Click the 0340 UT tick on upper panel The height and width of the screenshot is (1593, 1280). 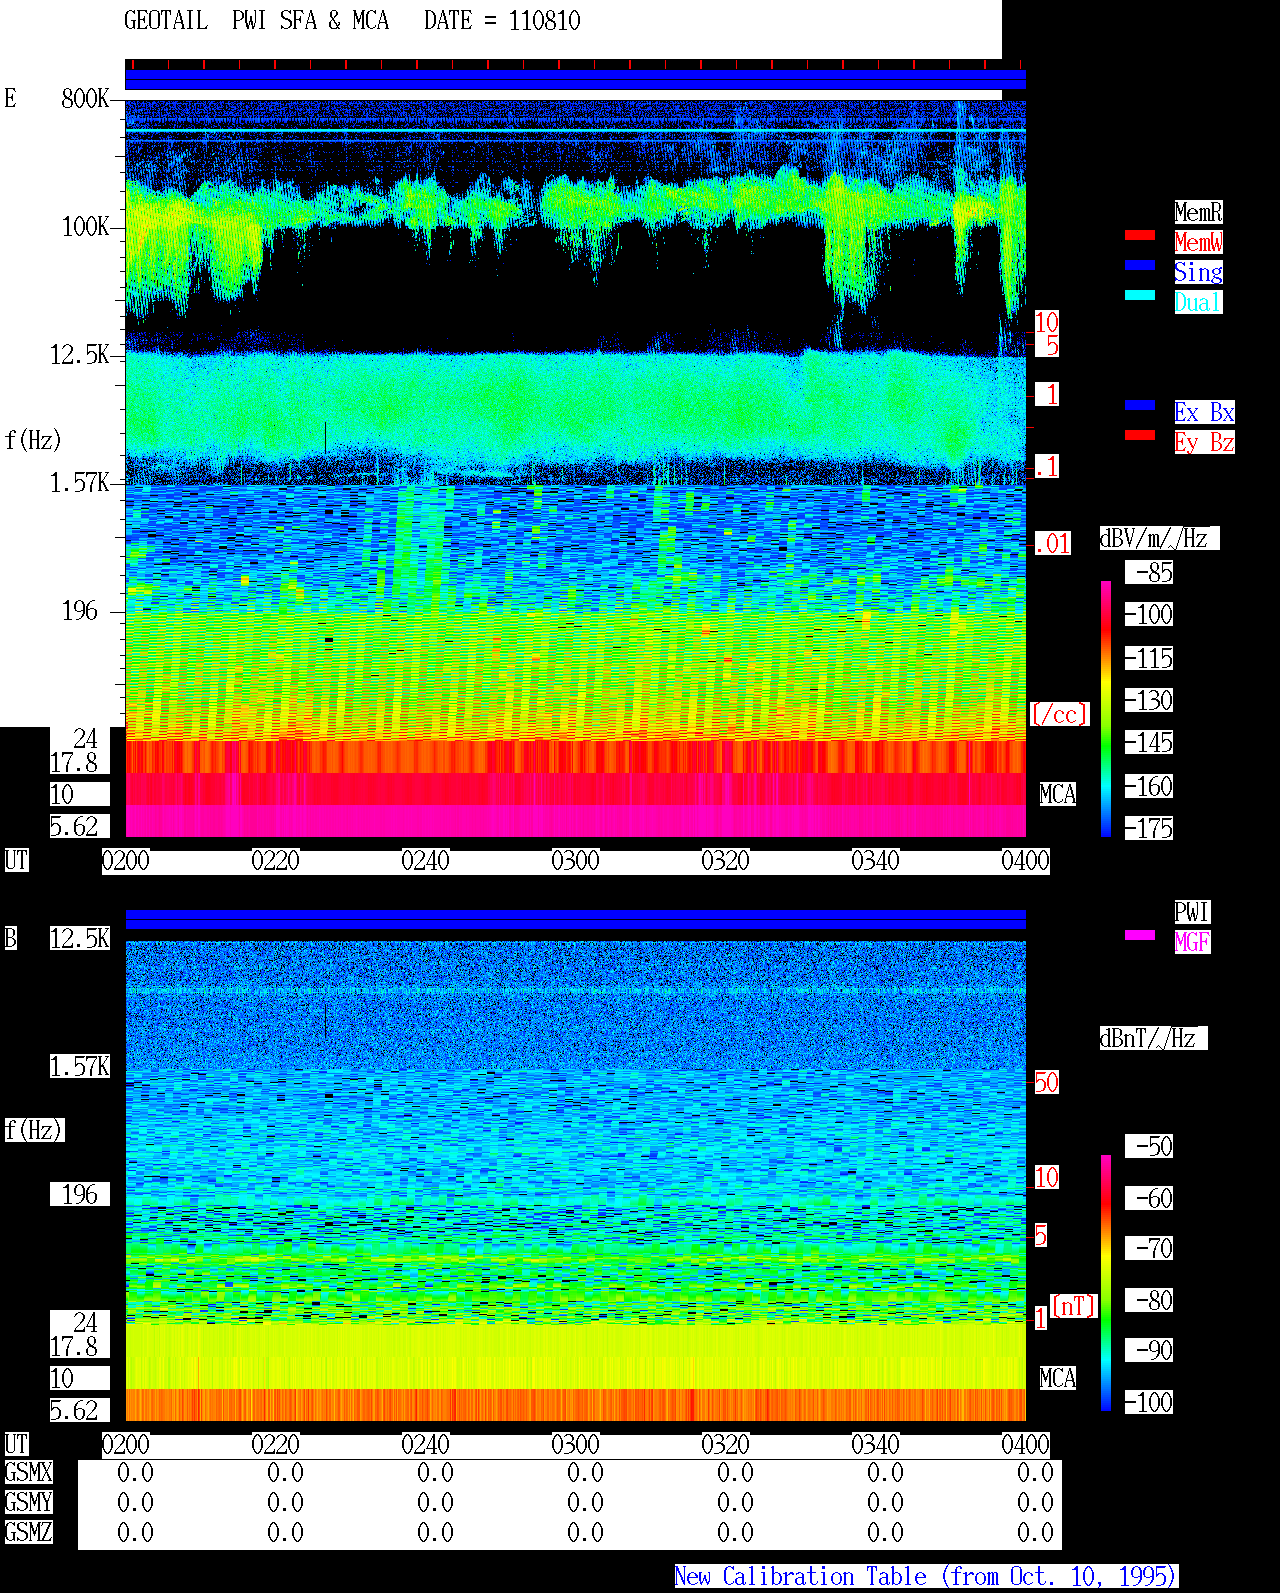coord(875,861)
